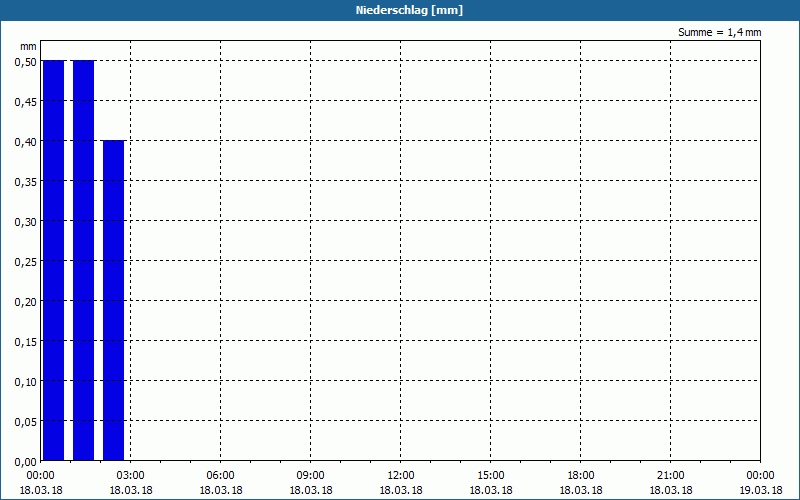800x500 pixels.
Task: Click the second blue precipitation bar
Action: 83,260
